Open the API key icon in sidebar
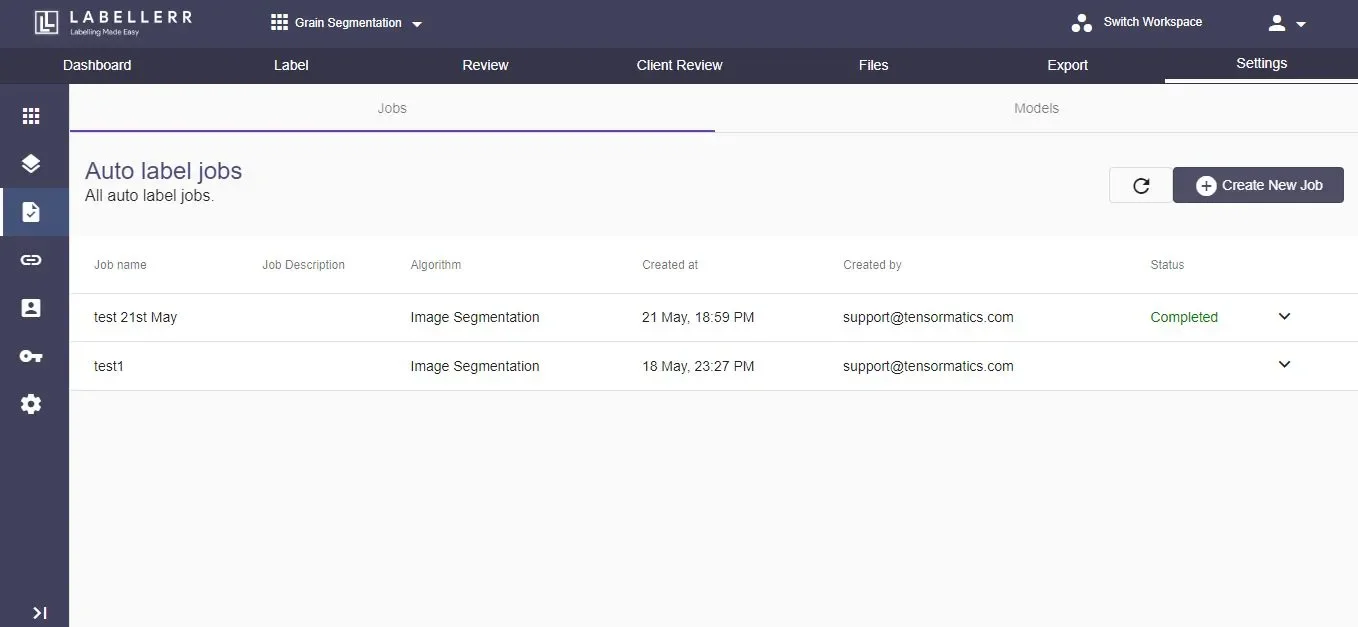This screenshot has width=1358, height=627. tap(31, 356)
